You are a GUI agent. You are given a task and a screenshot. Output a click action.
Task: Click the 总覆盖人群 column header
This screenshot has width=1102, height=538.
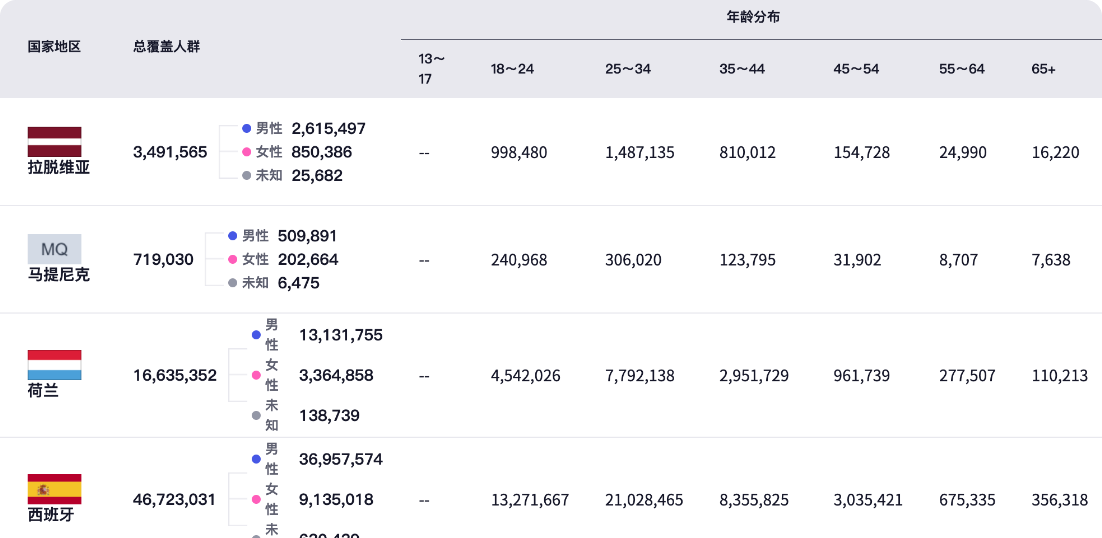167,47
